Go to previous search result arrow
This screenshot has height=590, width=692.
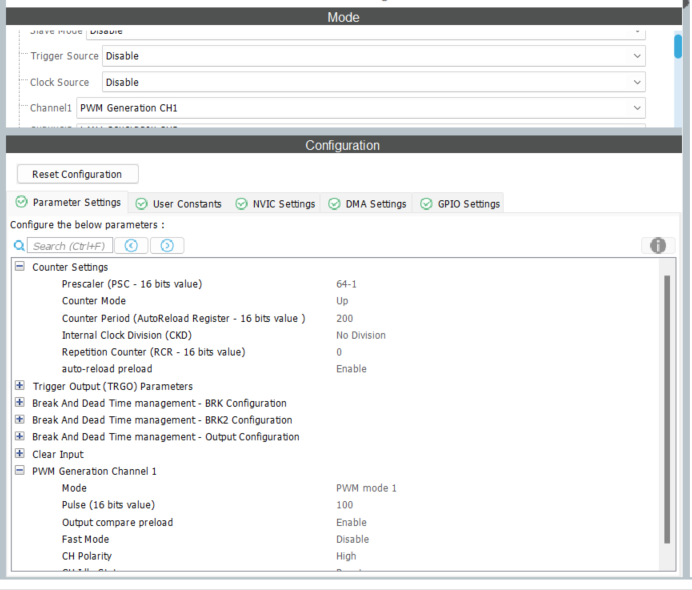(x=131, y=245)
